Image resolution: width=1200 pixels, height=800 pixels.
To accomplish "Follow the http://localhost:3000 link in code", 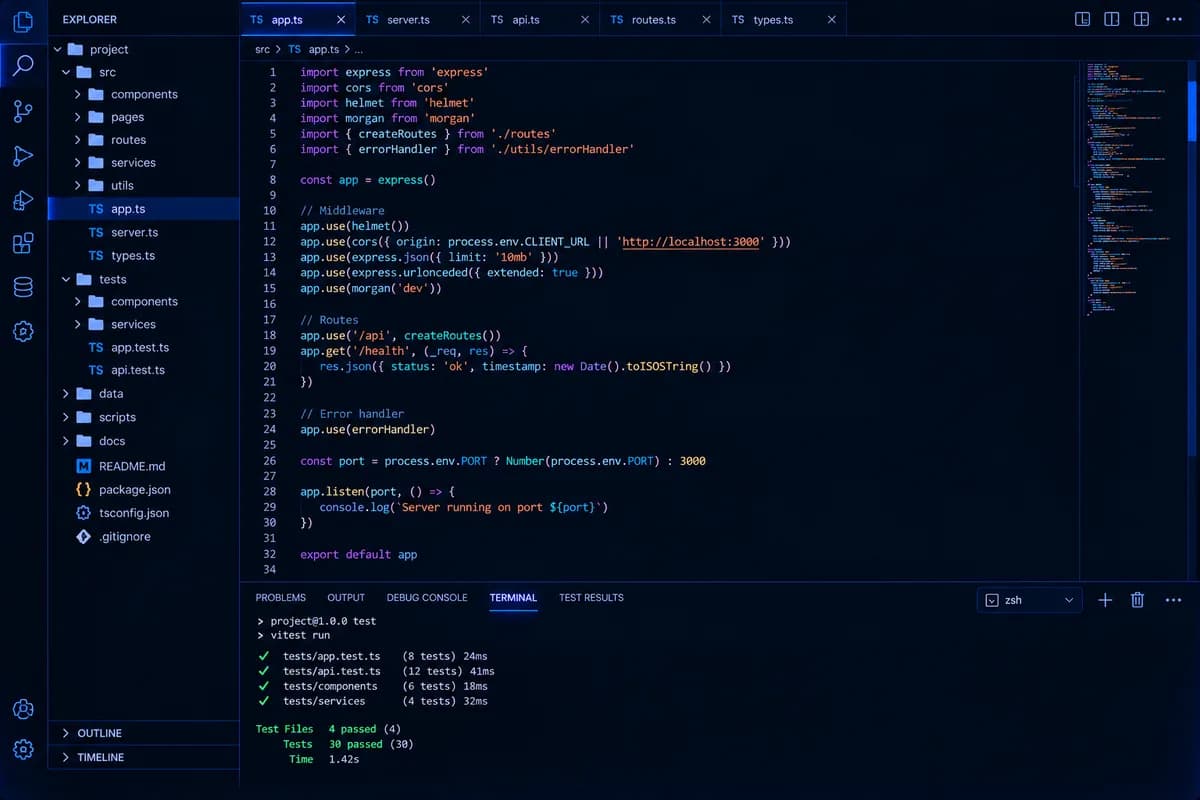I will 693,242.
